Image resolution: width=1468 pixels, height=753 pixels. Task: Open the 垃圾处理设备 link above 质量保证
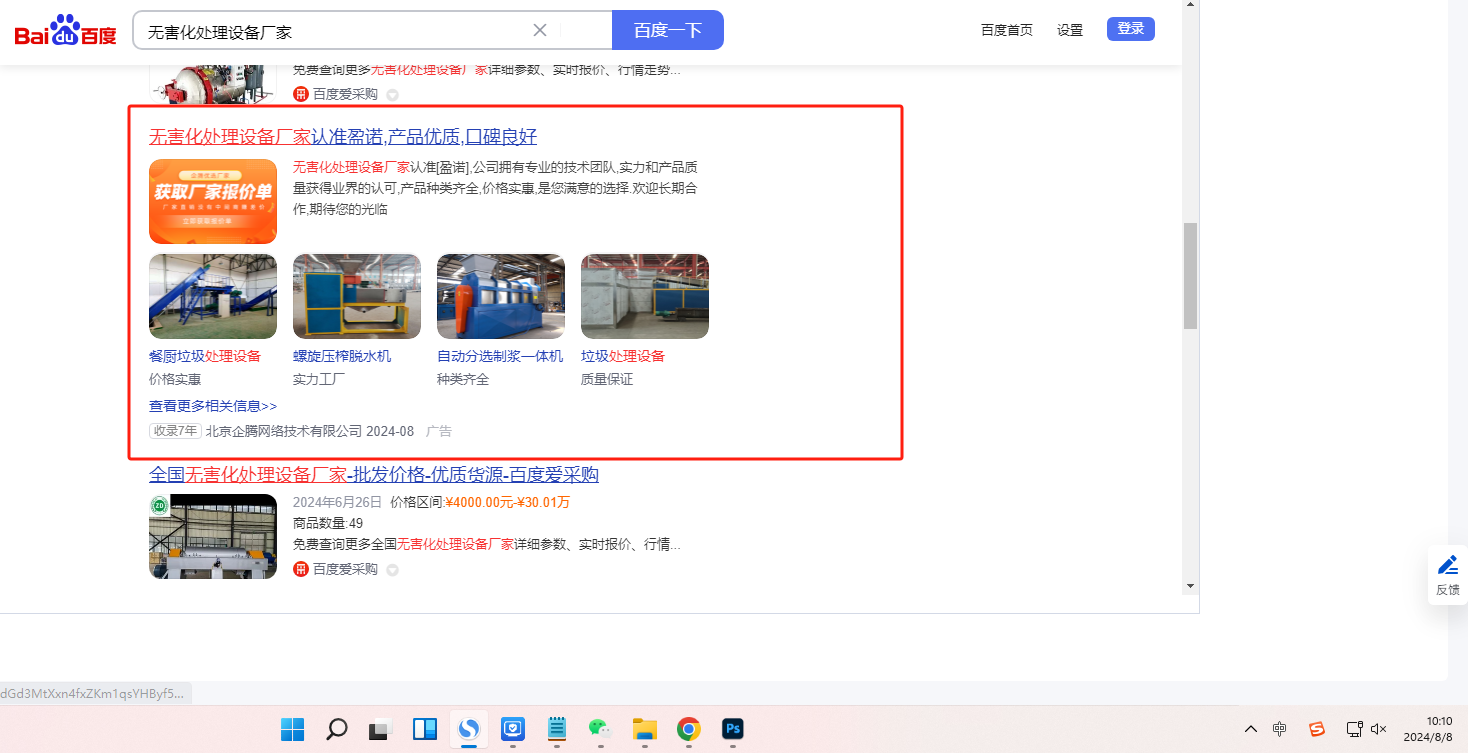[623, 356]
